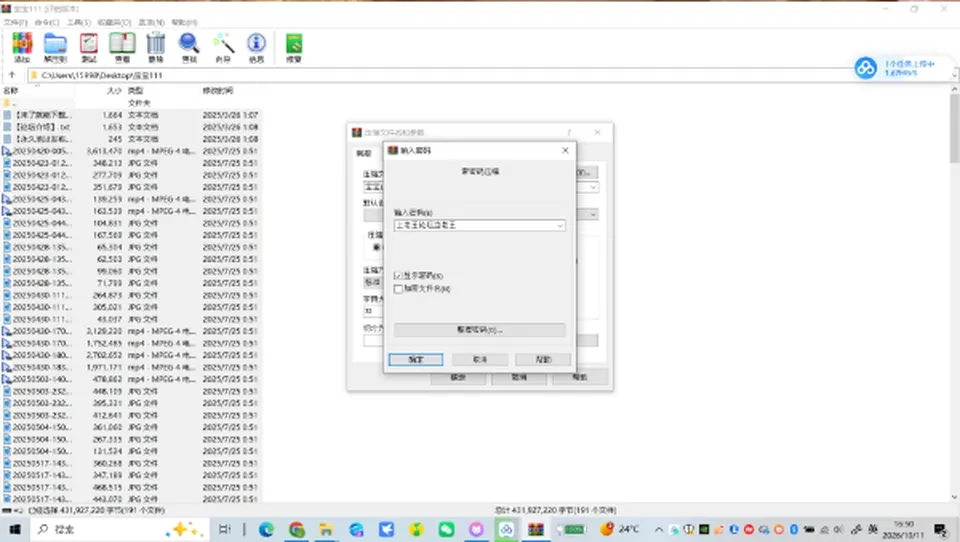Click Cancel button of background archive dialog
The height and width of the screenshot is (542, 960).
point(519,377)
